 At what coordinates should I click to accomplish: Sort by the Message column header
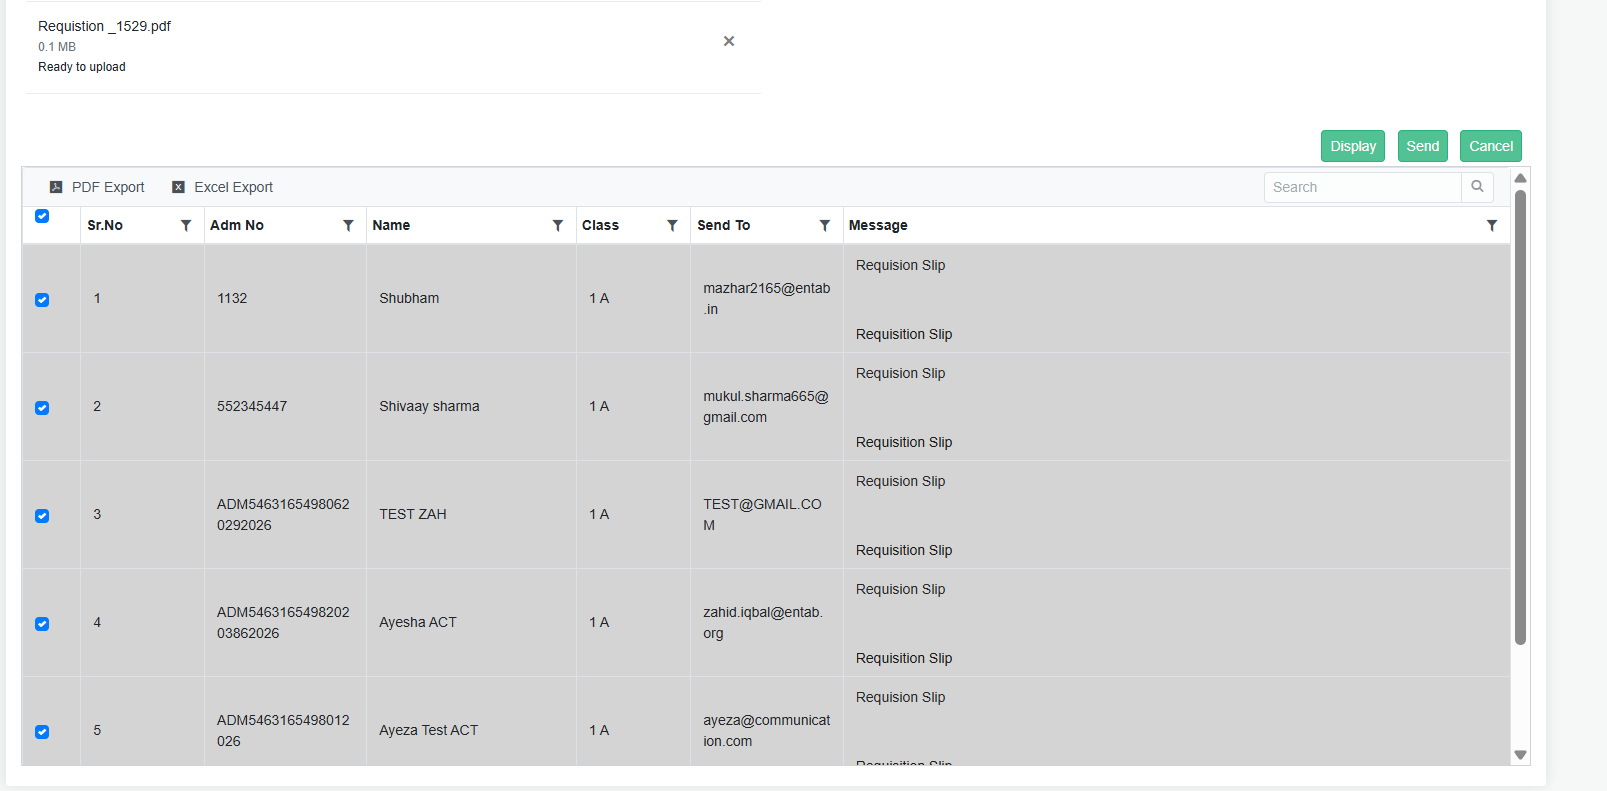coord(878,225)
